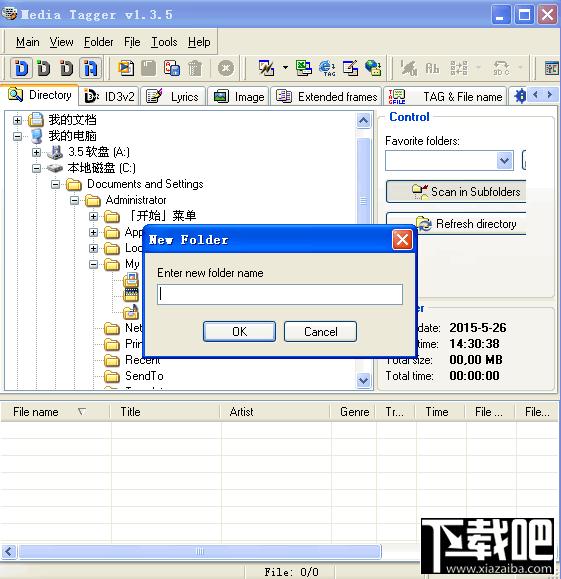Toggle the green-dotted D tag mode button
Viewport: 561px width, 579px height.
44,68
